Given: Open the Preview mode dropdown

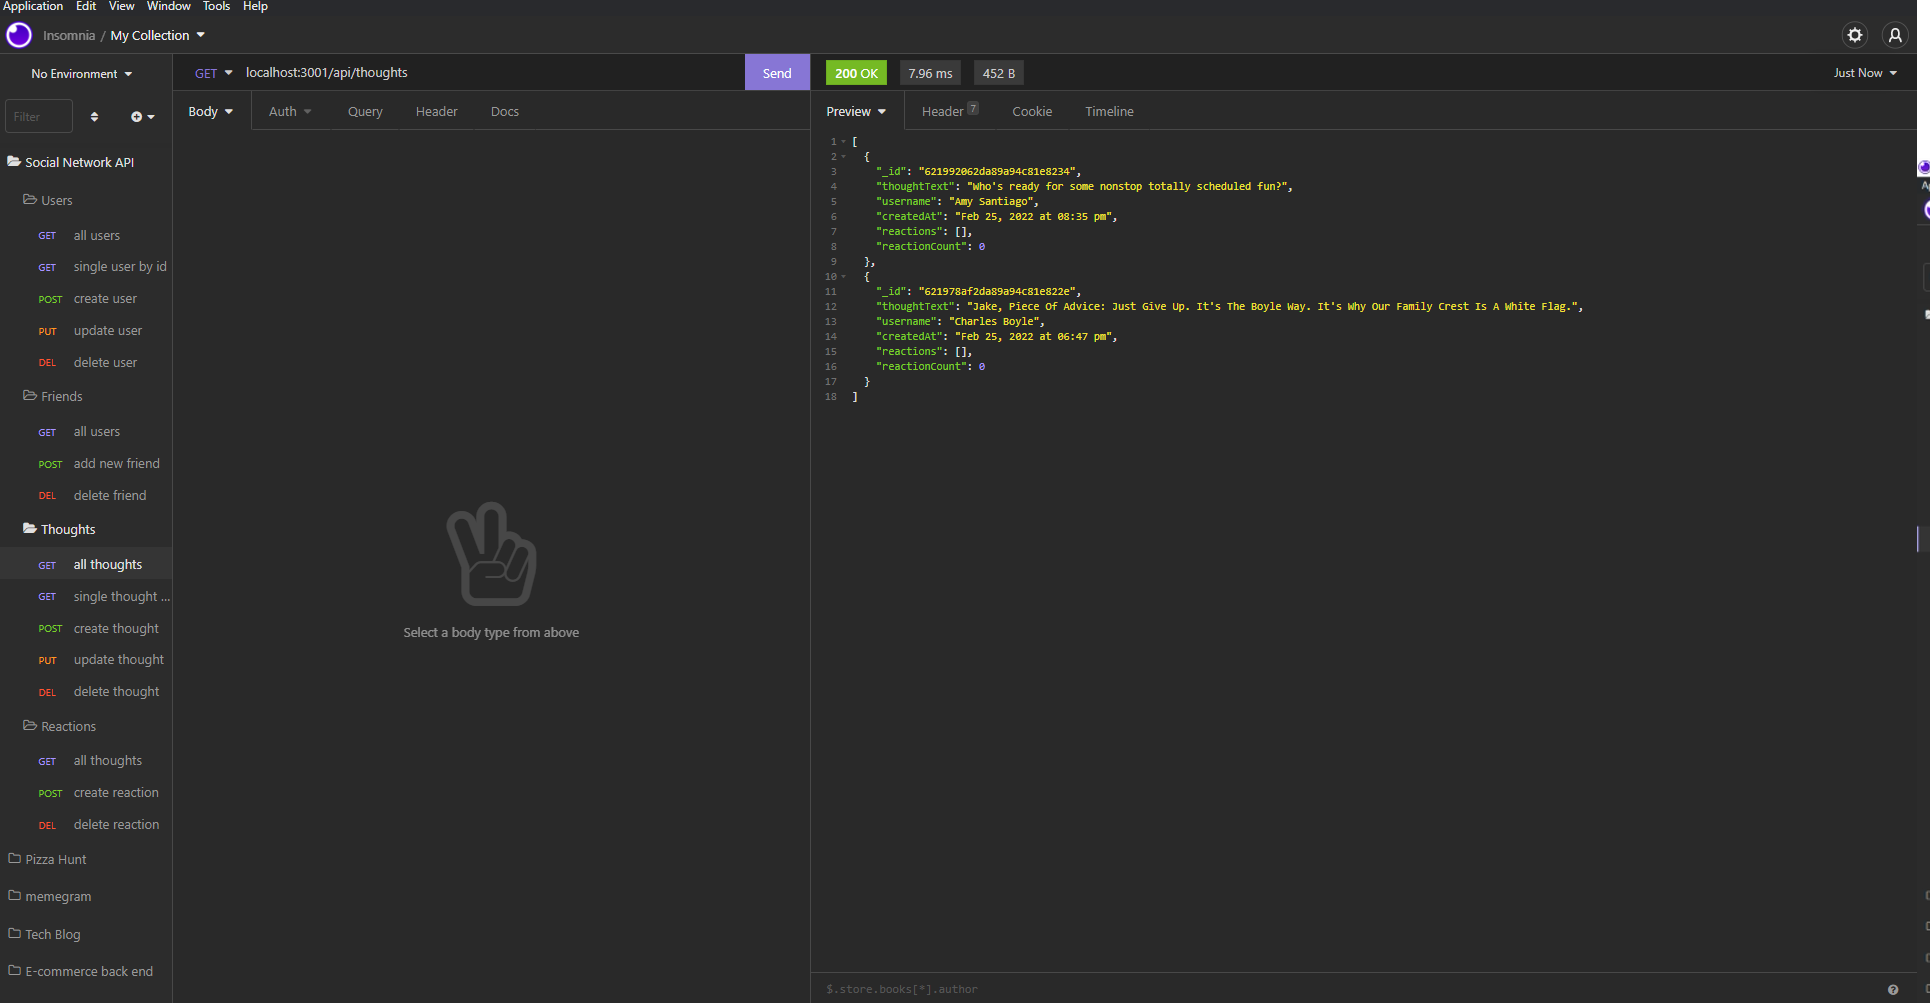Looking at the screenshot, I should point(855,111).
